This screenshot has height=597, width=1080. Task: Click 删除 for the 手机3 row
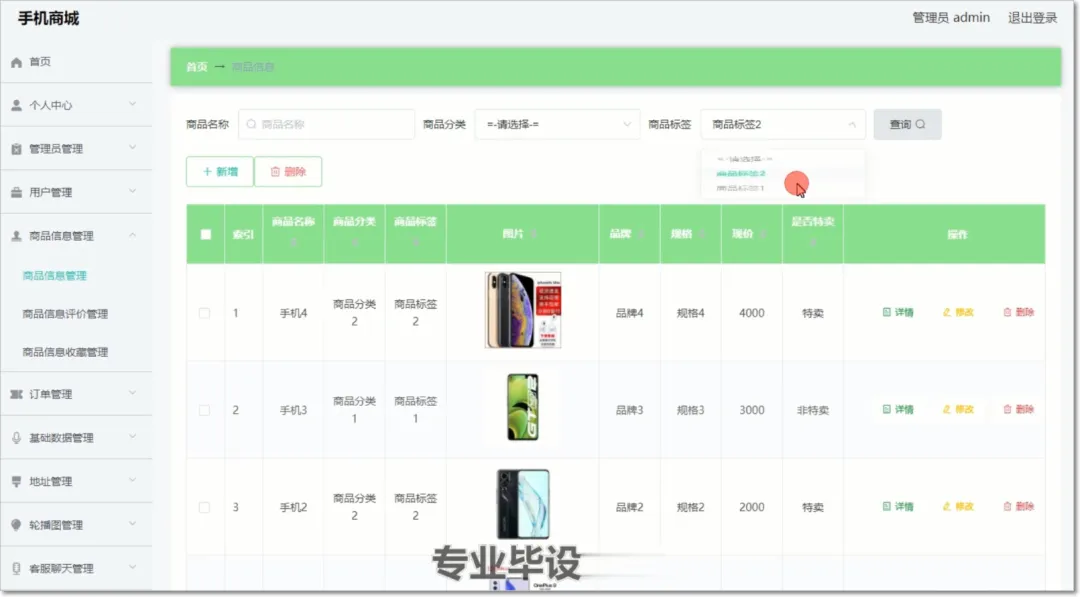pyautogui.click(x=1019, y=410)
